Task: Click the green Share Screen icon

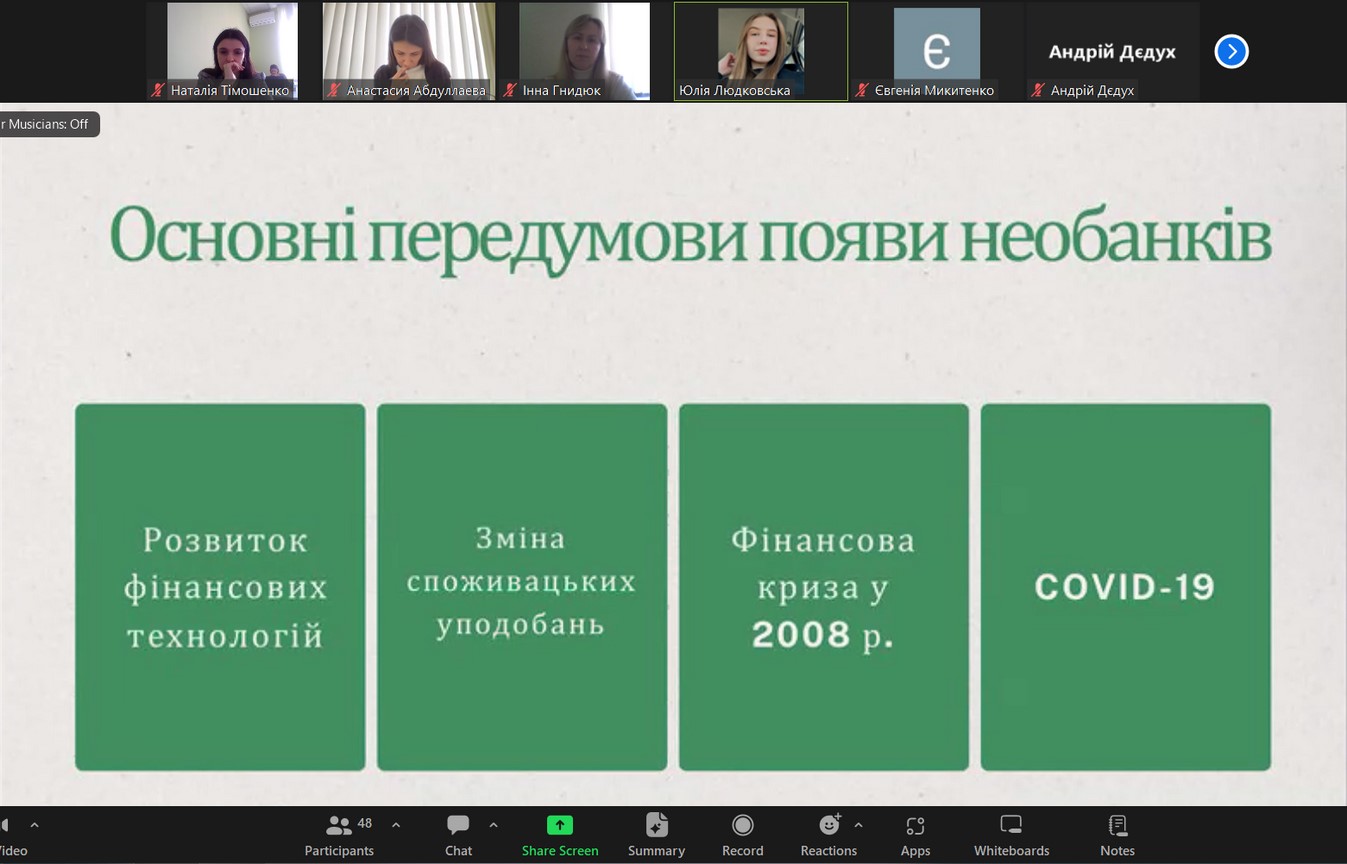Action: pyautogui.click(x=559, y=826)
